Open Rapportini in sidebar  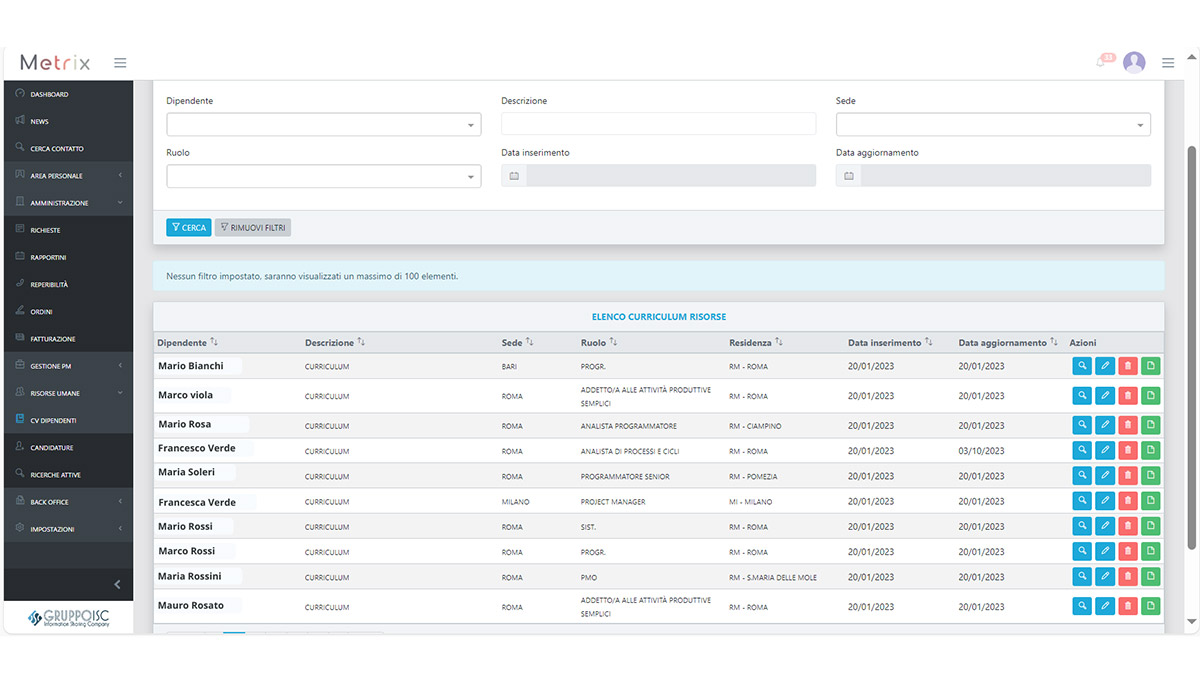click(68, 257)
